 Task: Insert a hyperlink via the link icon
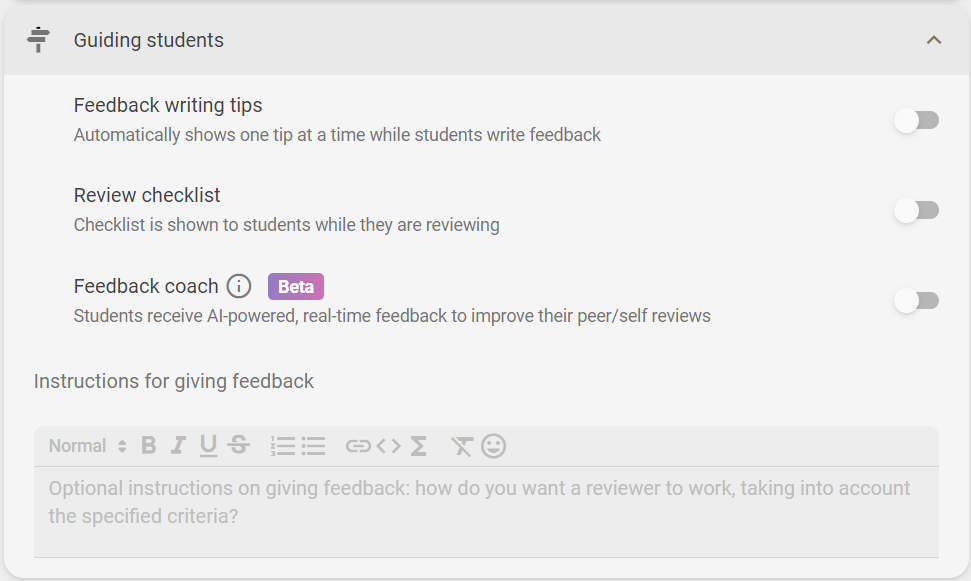click(358, 445)
